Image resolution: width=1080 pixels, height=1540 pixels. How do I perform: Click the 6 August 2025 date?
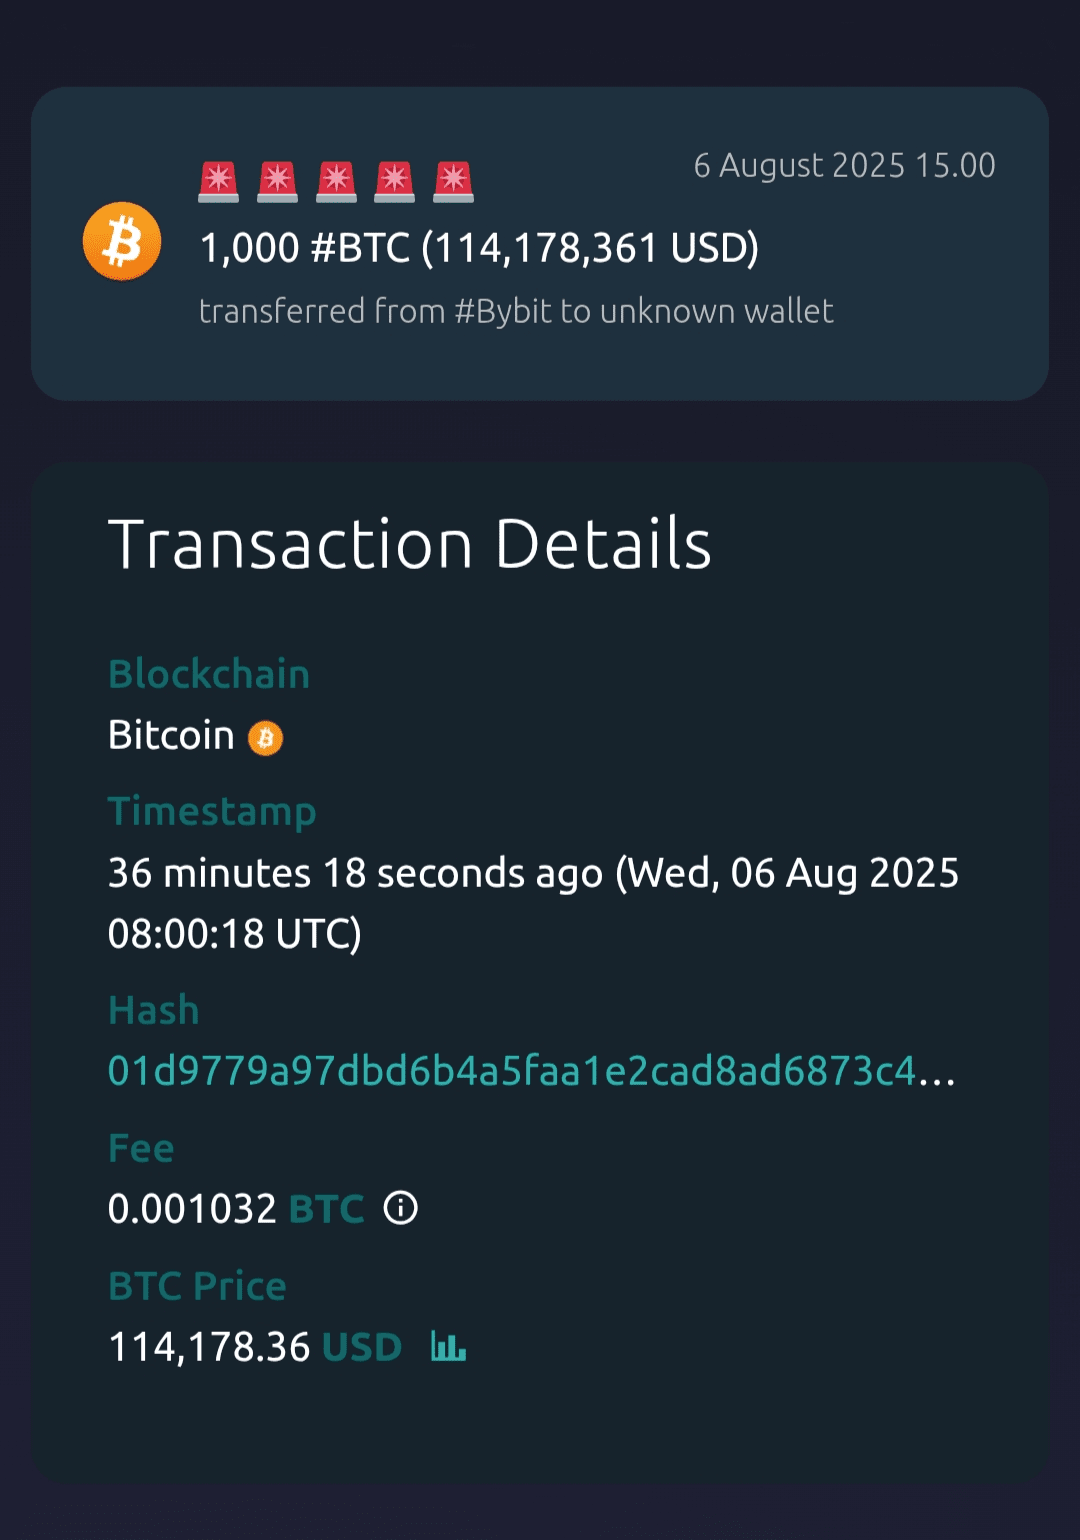click(844, 165)
